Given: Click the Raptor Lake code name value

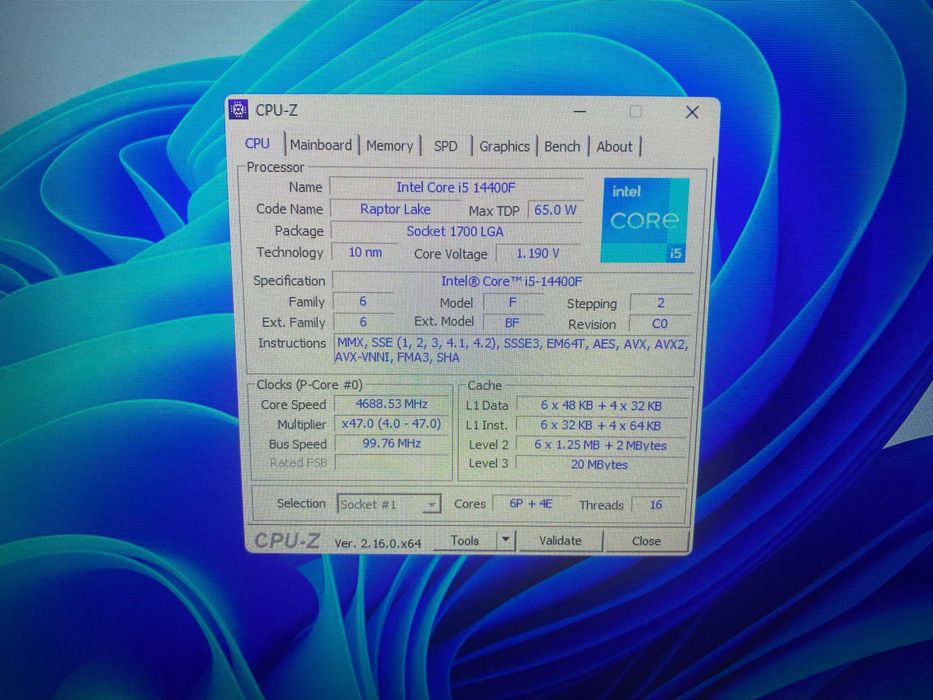Looking at the screenshot, I should pyautogui.click(x=395, y=210).
